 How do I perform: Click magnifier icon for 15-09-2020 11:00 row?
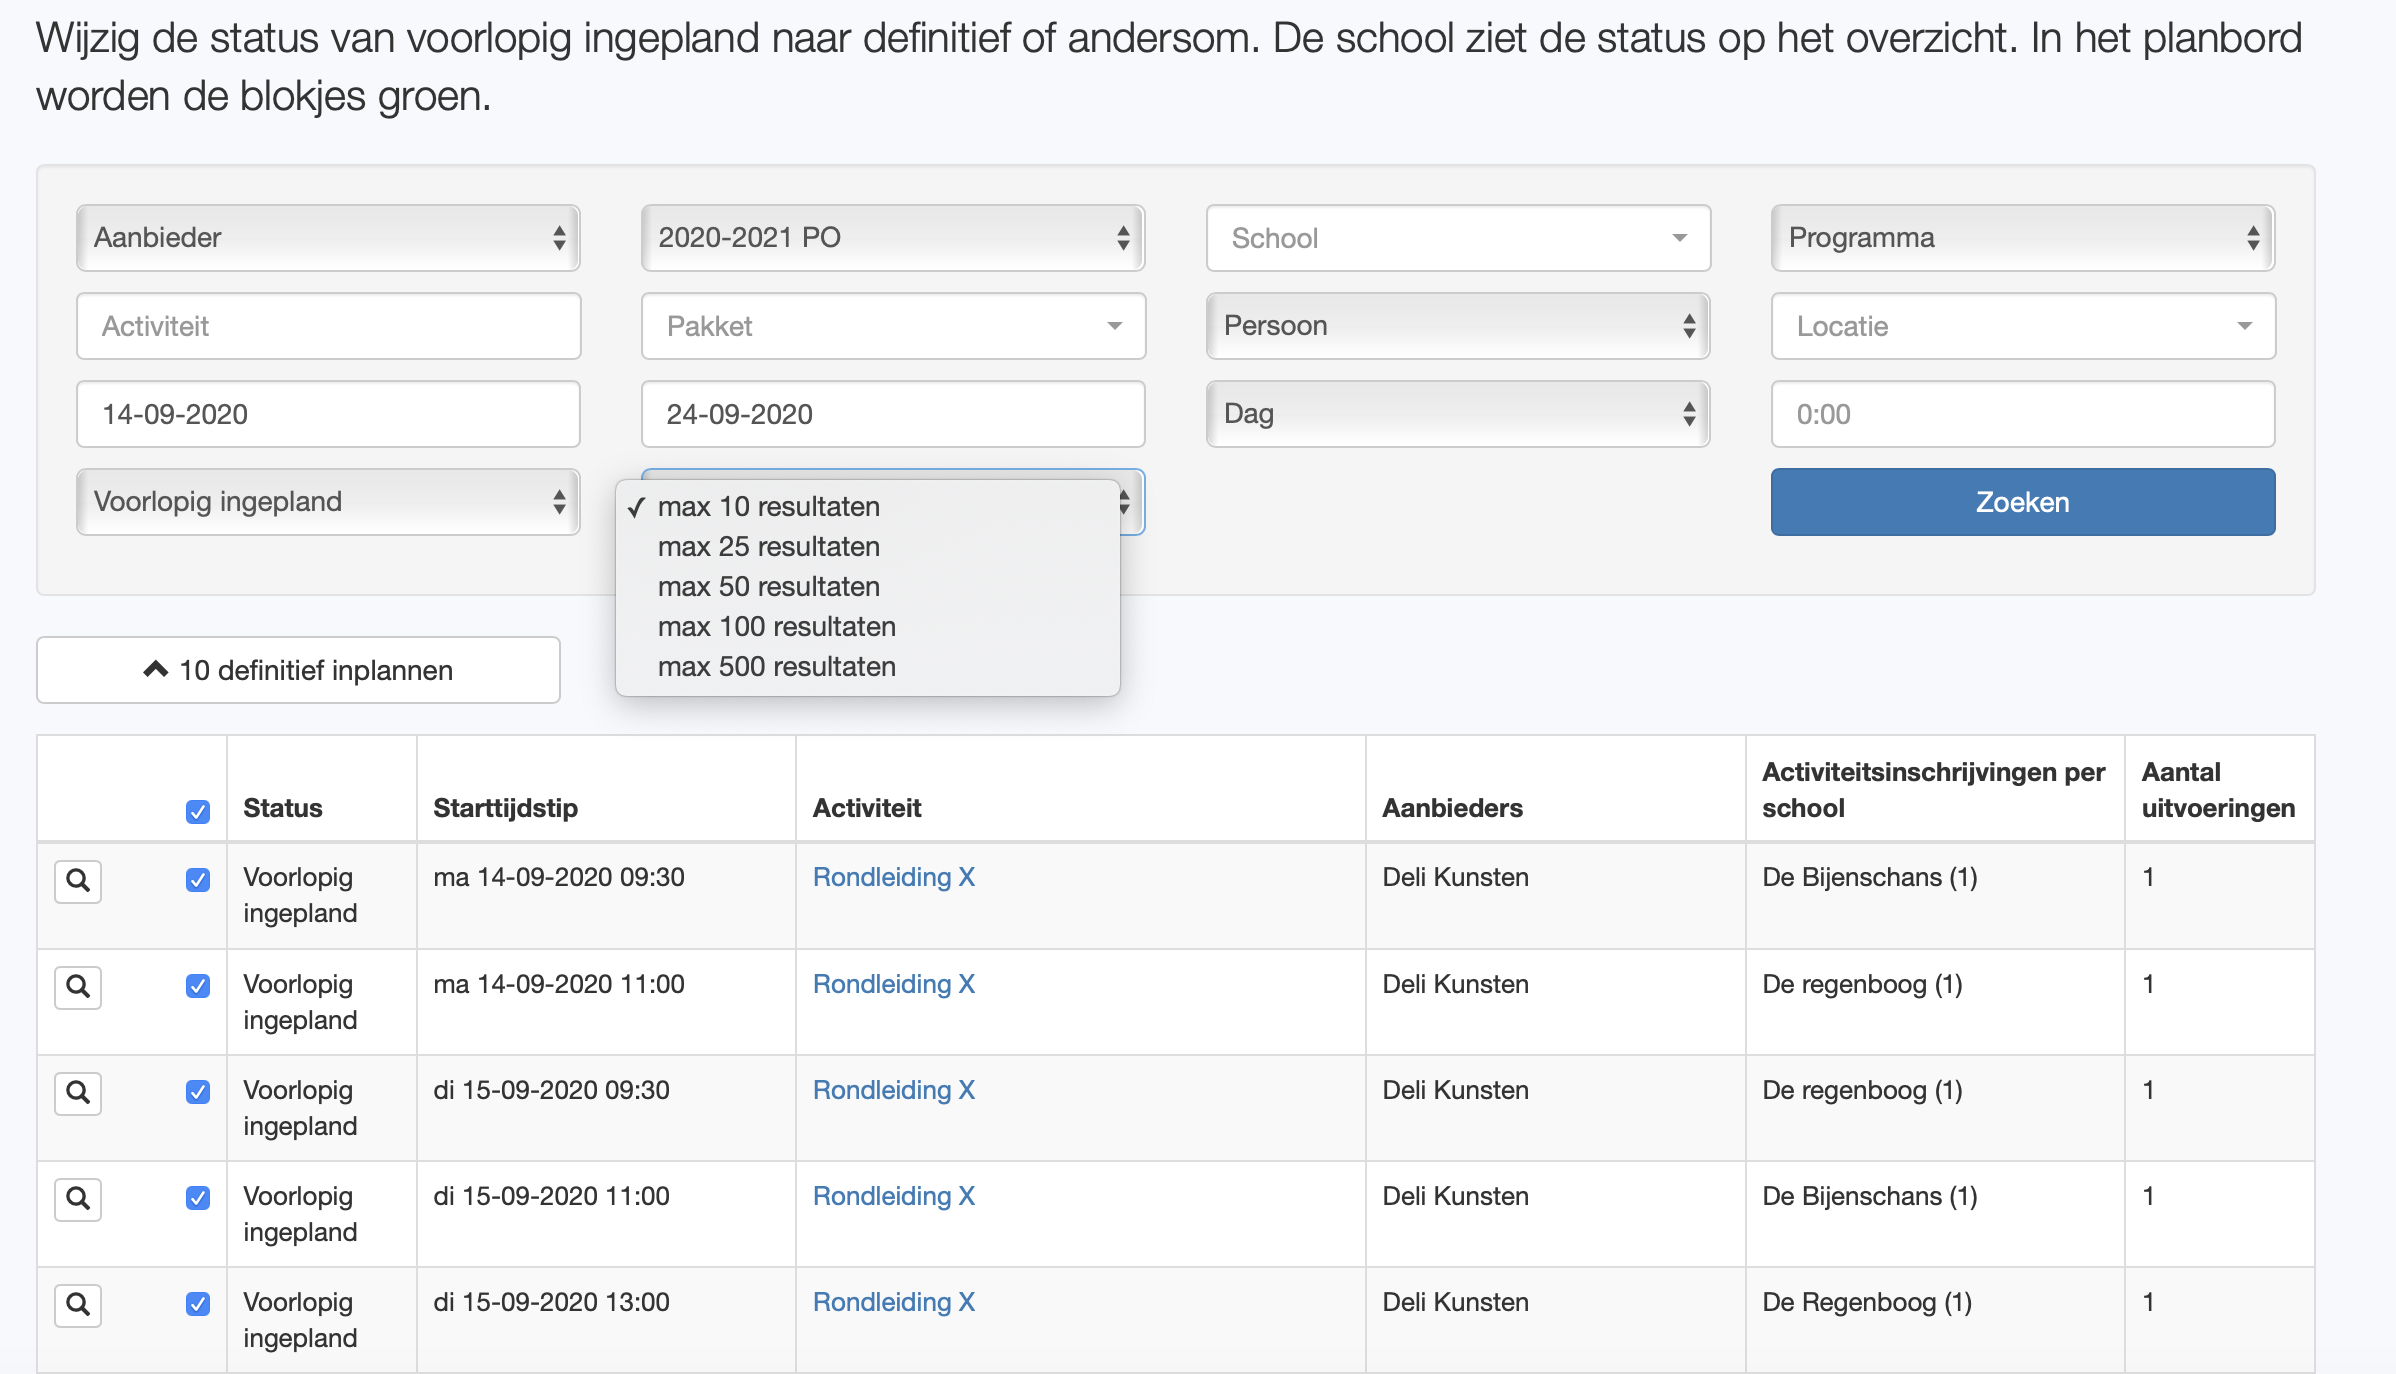tap(78, 1199)
